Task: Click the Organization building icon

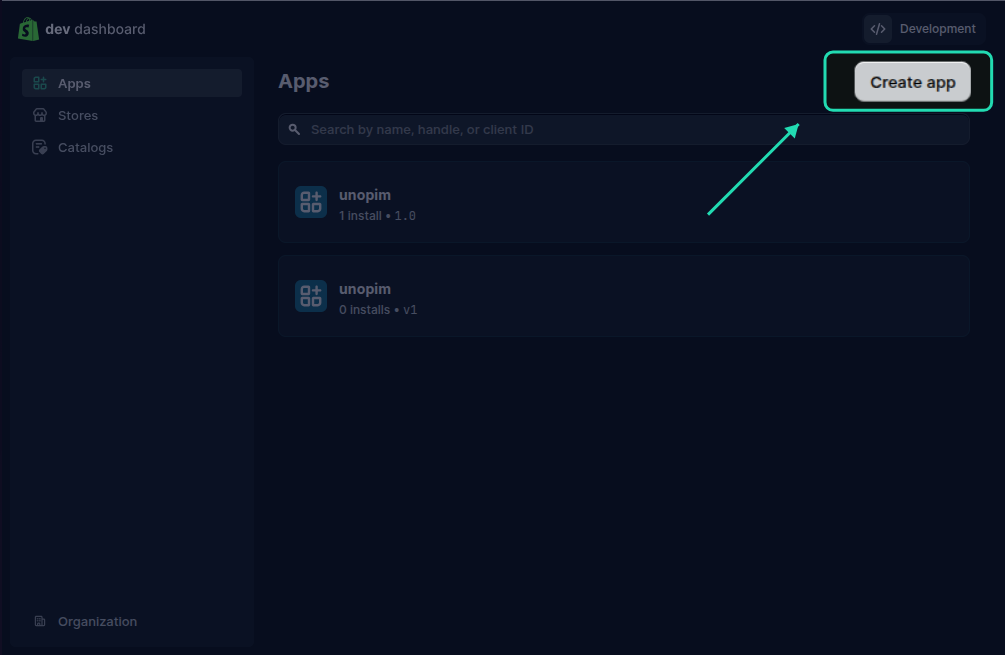Action: (x=40, y=621)
